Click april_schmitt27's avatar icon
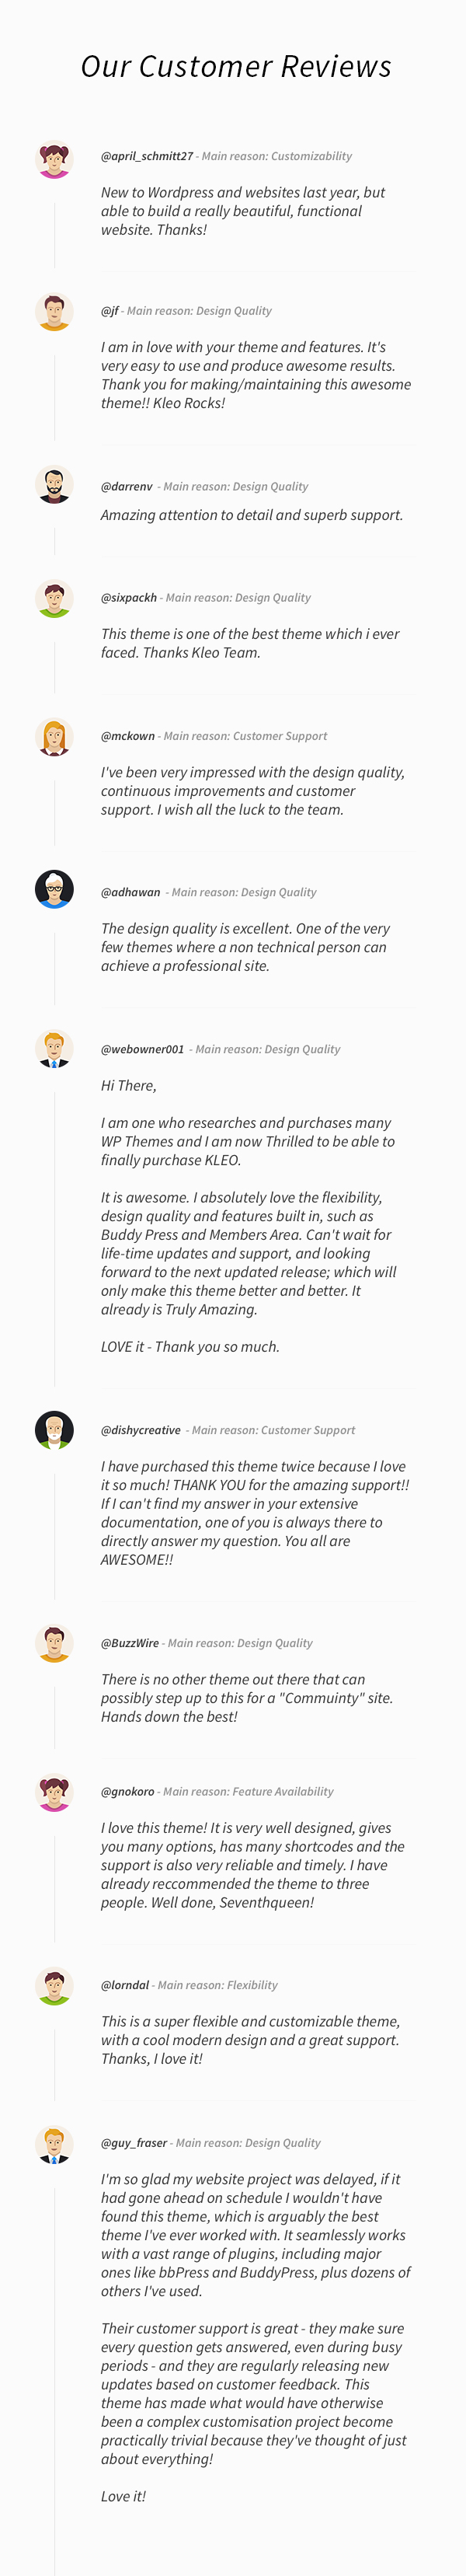The height and width of the screenshot is (2576, 466). [x=54, y=159]
